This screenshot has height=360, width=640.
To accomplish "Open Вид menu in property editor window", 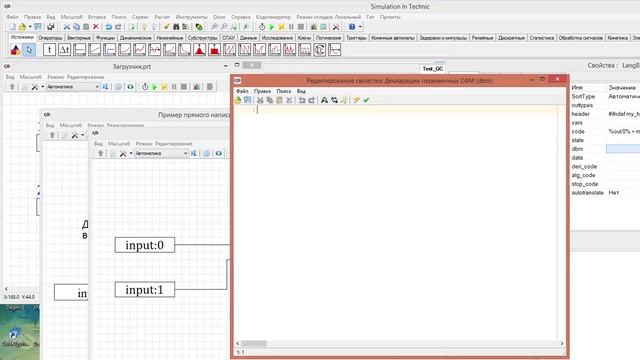I will pos(301,91).
